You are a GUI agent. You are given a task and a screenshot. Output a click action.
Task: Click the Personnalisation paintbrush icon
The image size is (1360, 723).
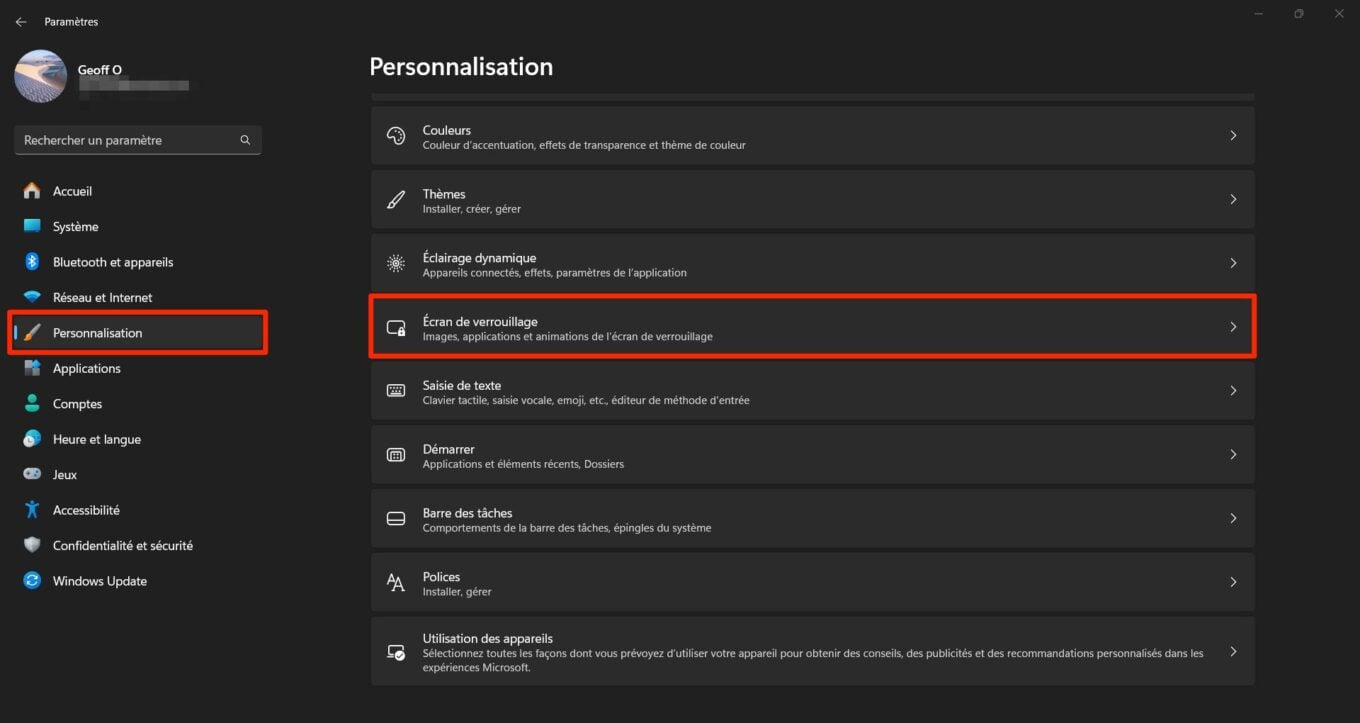click(32, 333)
